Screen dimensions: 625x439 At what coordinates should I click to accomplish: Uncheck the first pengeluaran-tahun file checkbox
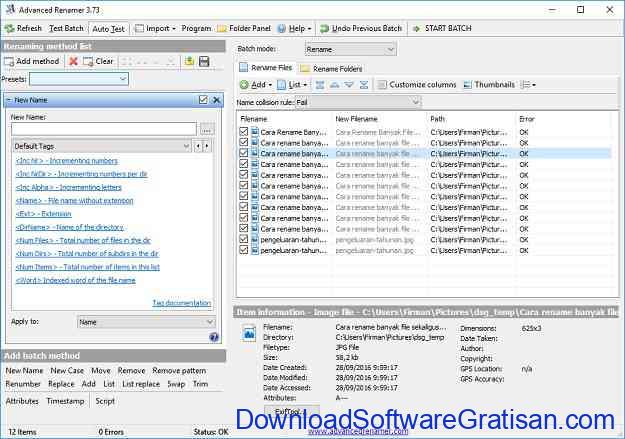(x=244, y=239)
